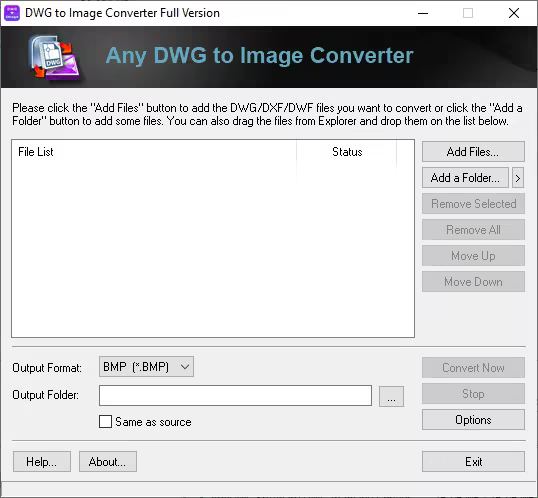Click the Remove Selected button

(x=473, y=204)
